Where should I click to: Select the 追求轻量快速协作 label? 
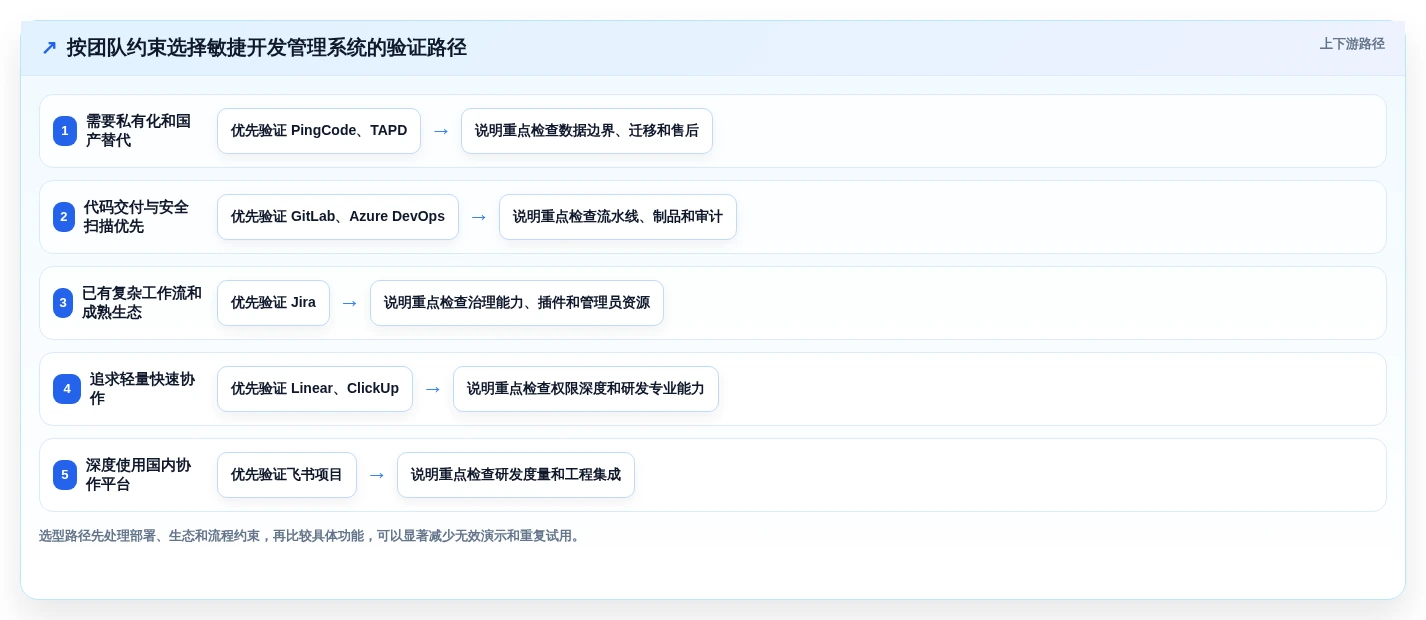click(x=142, y=389)
